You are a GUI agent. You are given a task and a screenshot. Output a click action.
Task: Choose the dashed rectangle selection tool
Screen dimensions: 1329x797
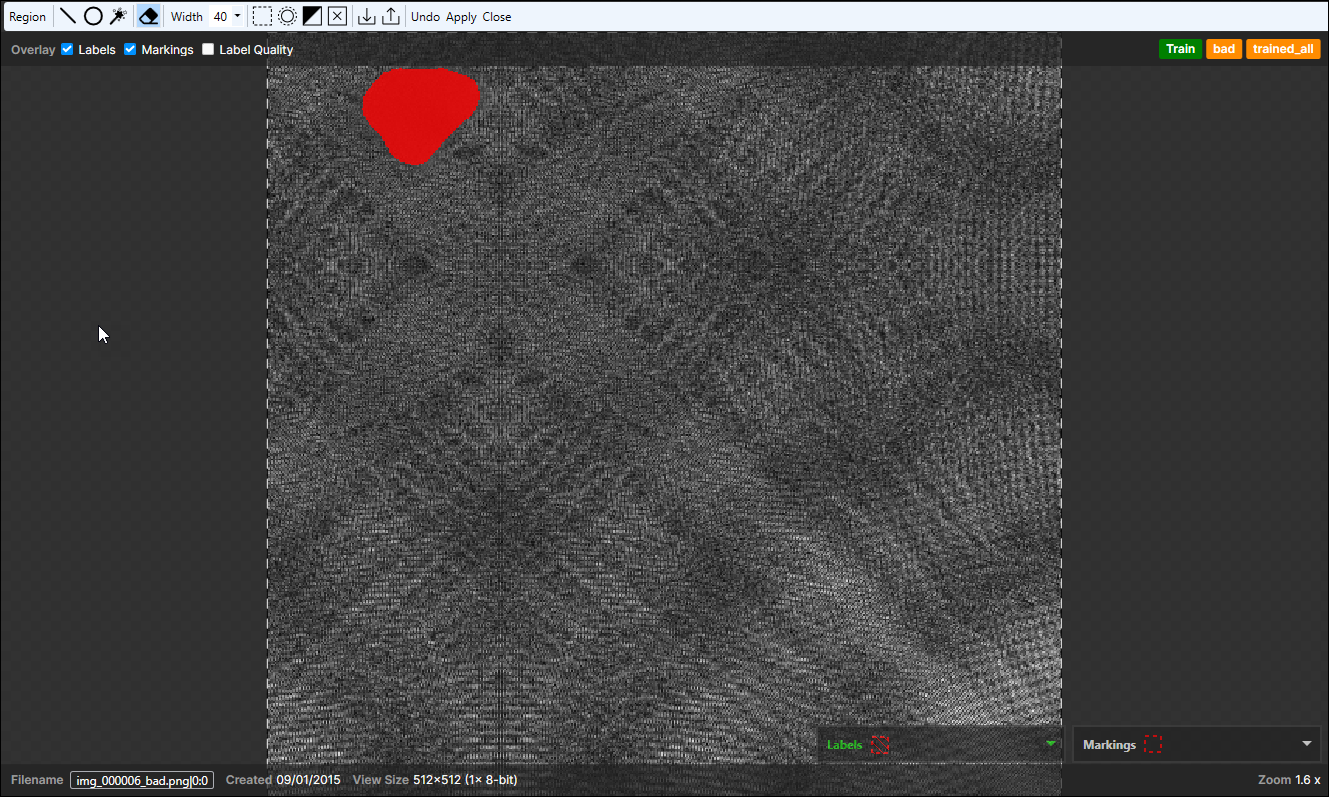click(x=262, y=16)
